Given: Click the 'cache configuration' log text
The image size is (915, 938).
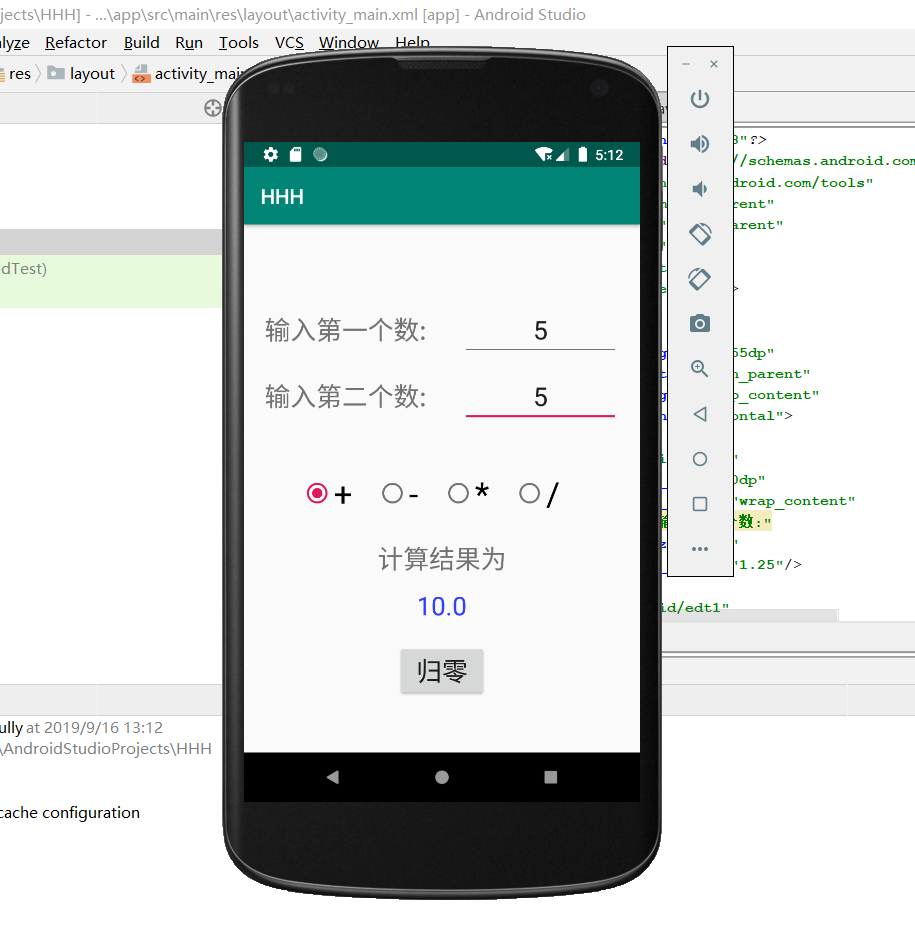Looking at the screenshot, I should pos(70,813).
